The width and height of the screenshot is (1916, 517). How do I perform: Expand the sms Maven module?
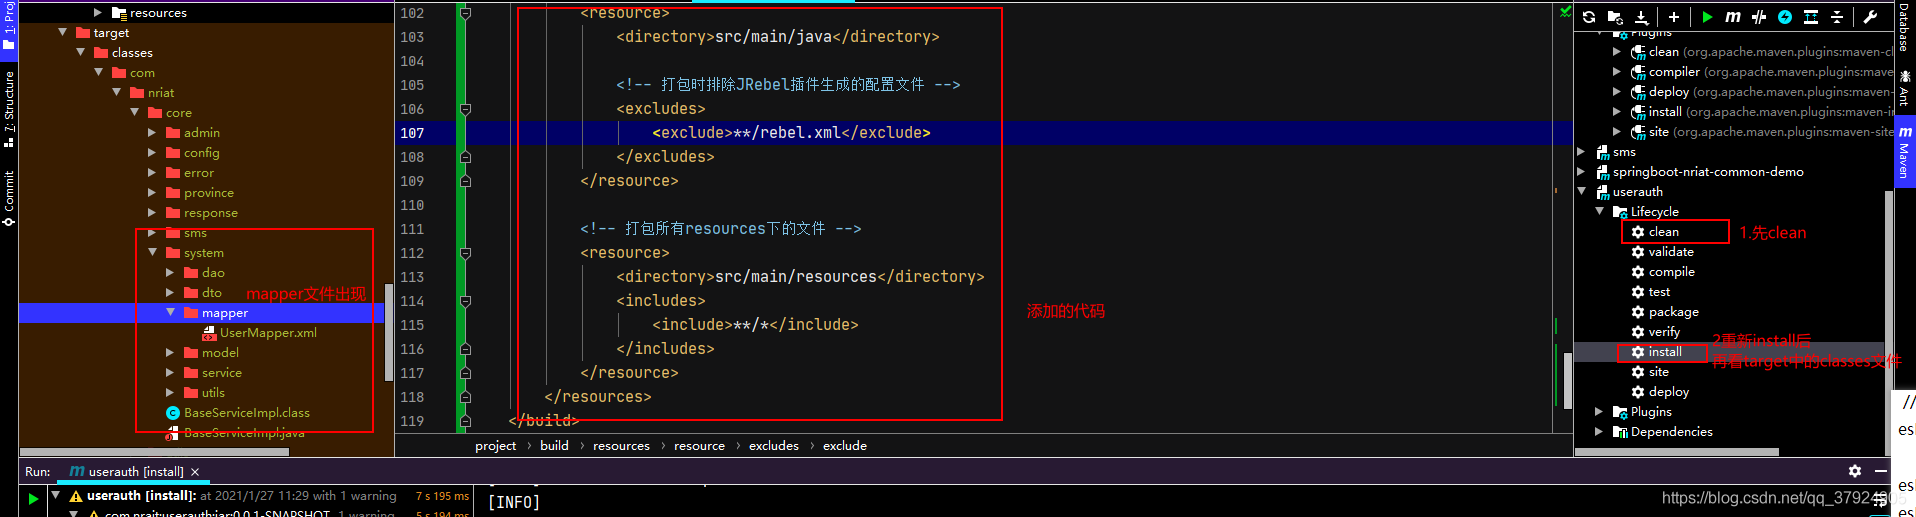tap(1581, 152)
